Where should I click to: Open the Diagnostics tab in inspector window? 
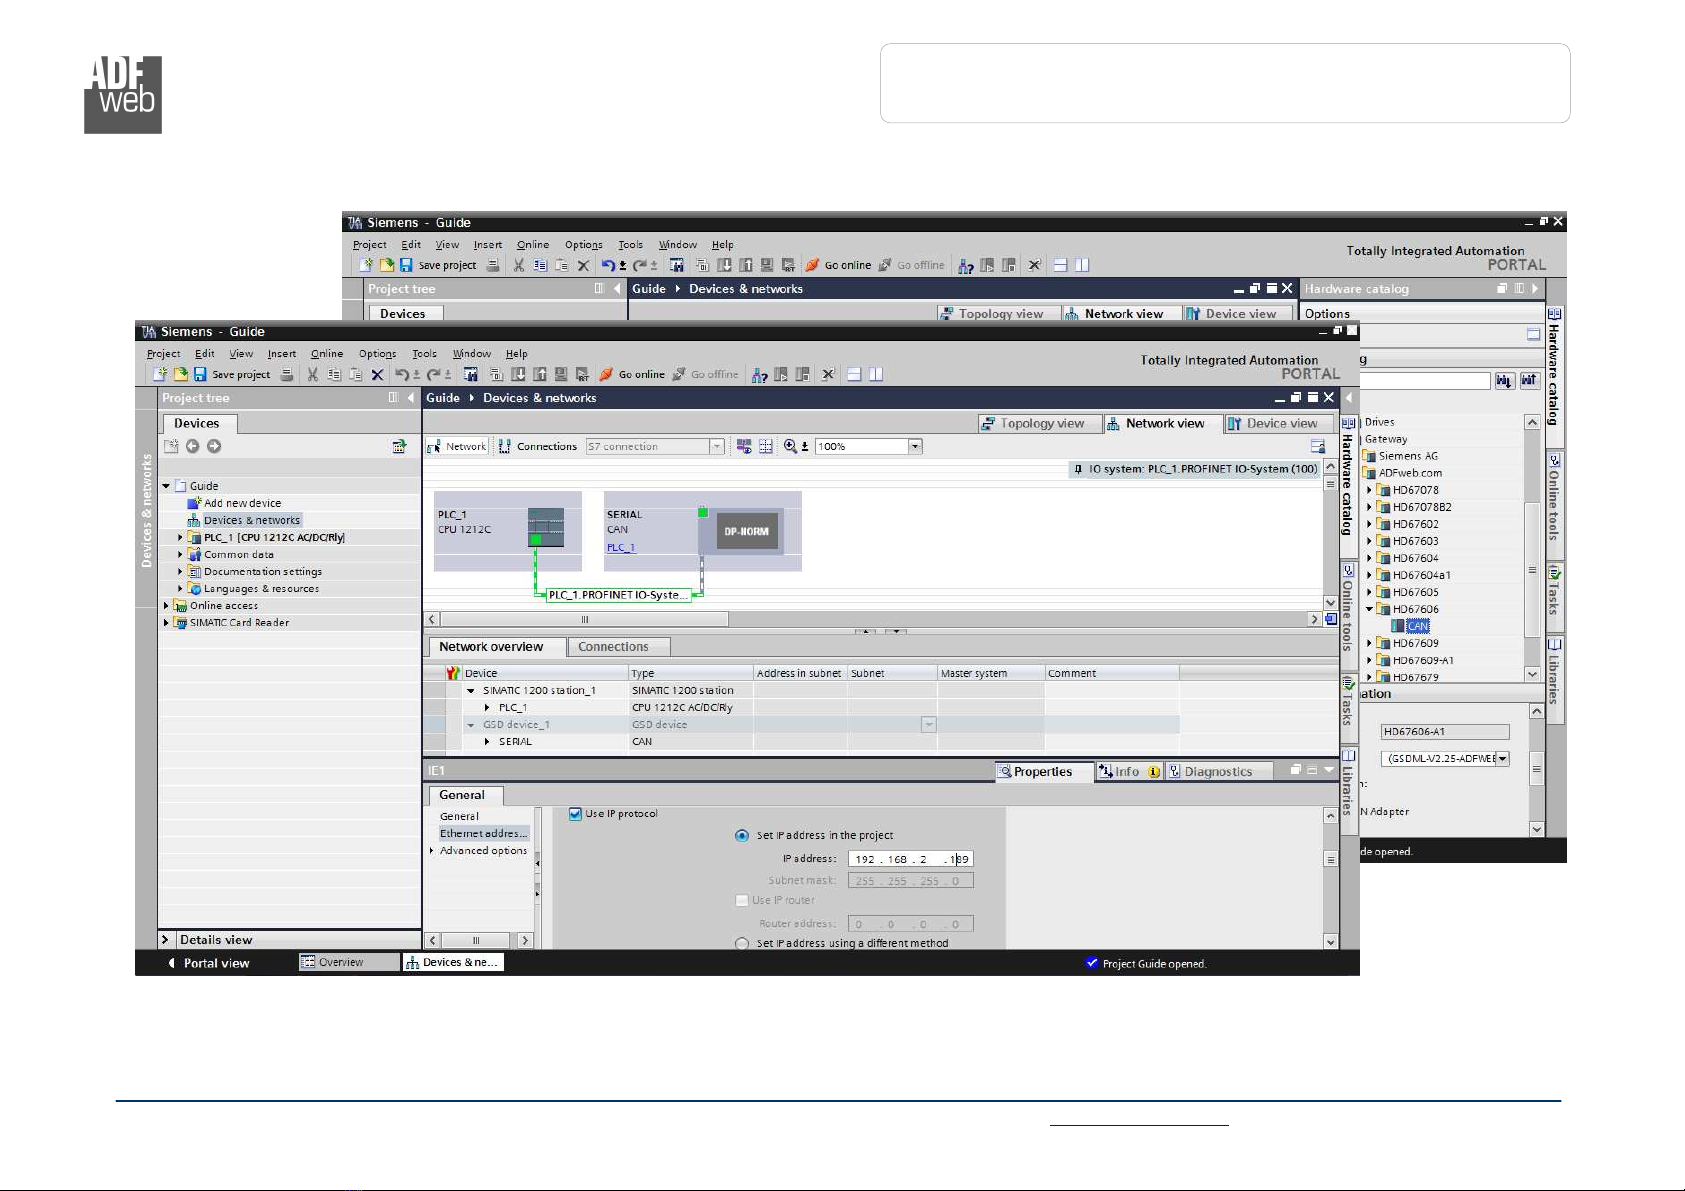click(x=1218, y=772)
